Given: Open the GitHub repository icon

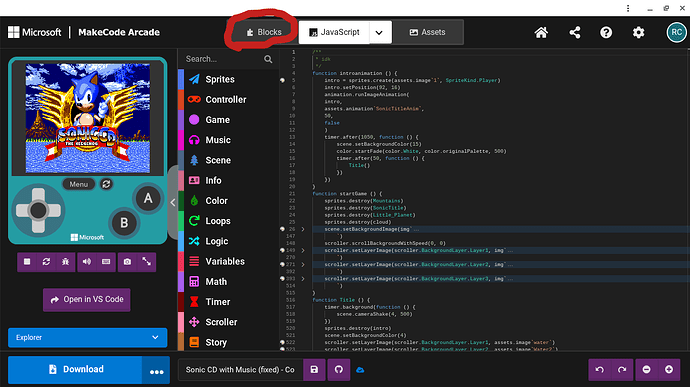Looking at the screenshot, I should [x=339, y=370].
